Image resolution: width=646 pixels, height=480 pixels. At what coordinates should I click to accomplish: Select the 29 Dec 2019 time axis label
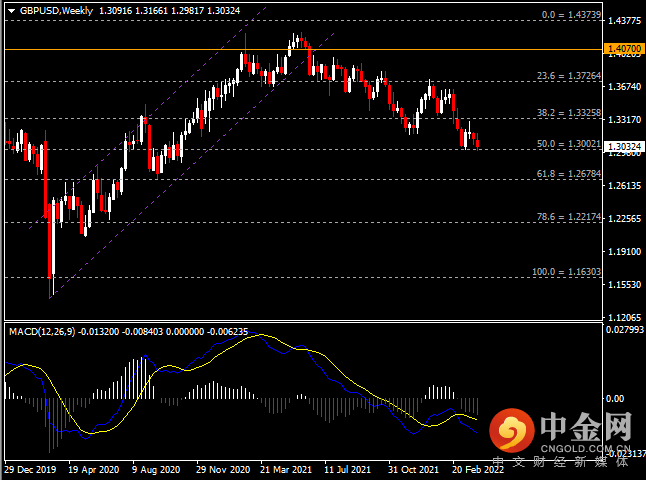tap(31, 468)
